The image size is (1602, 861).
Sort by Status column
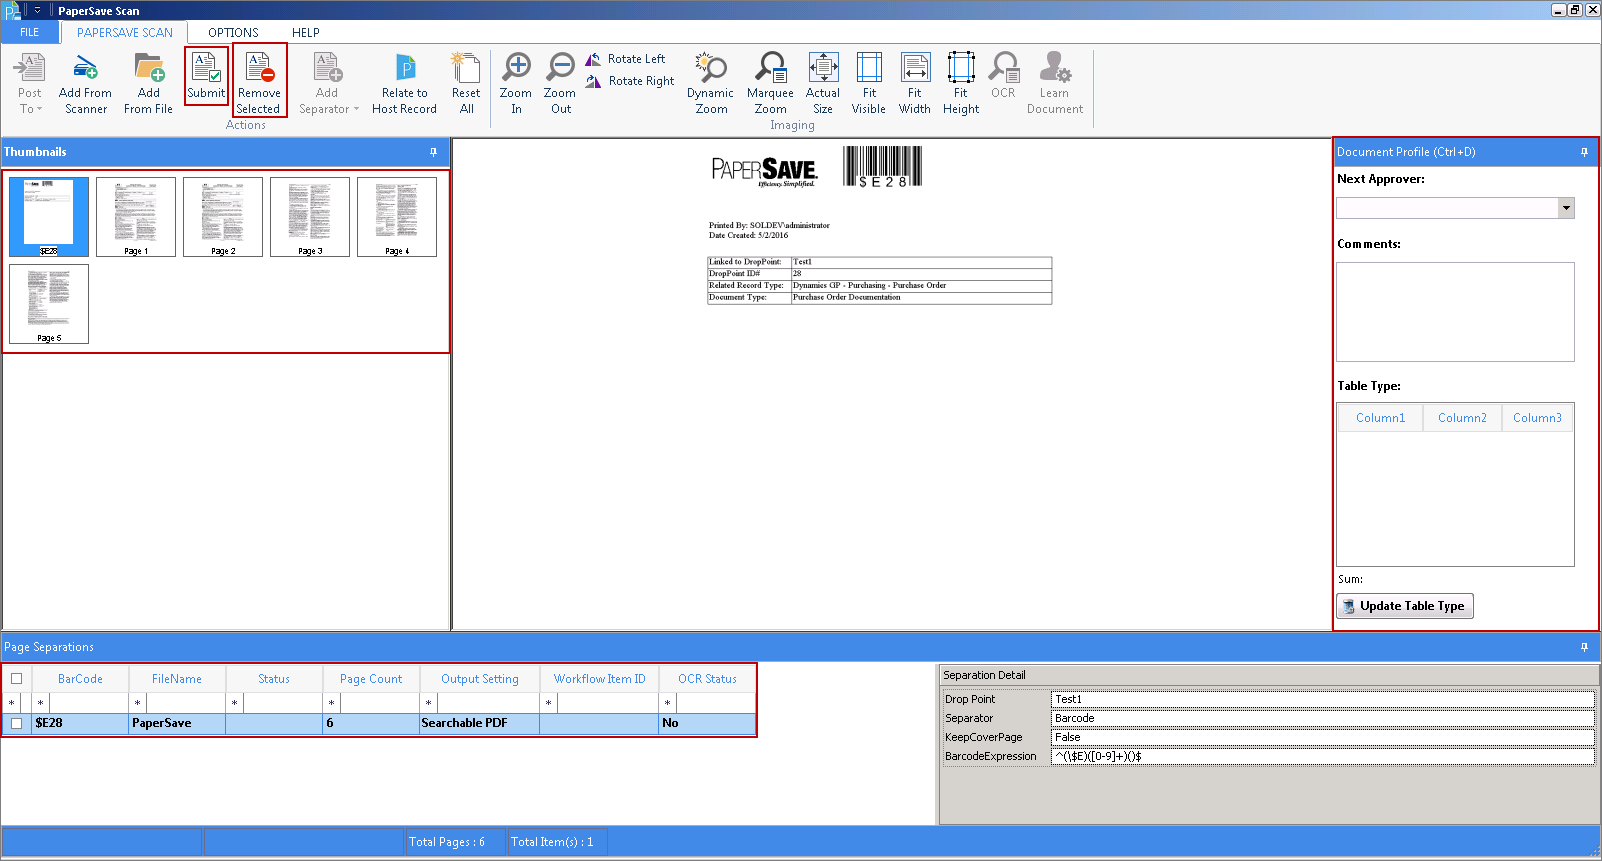pyautogui.click(x=274, y=679)
